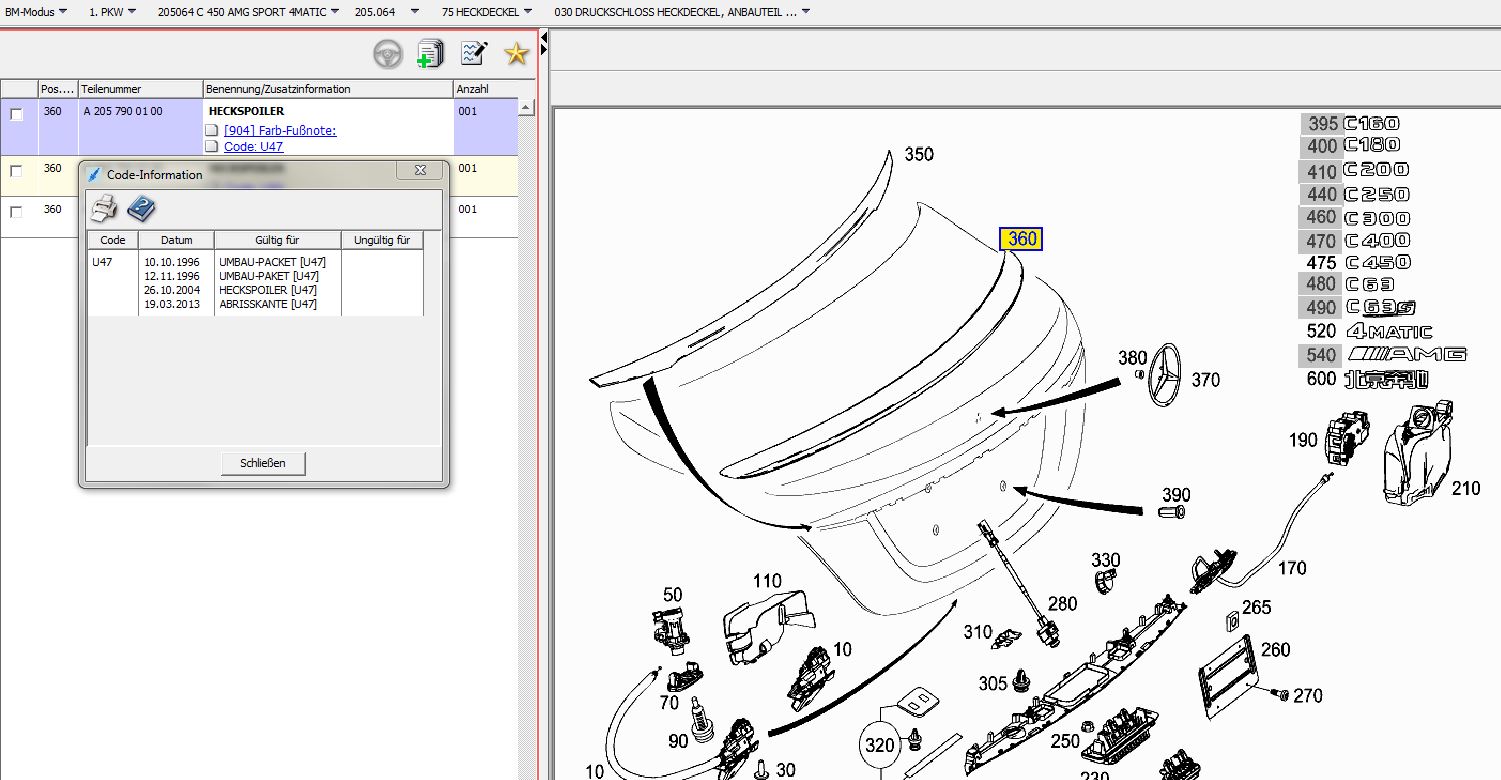Click the date 26.10.2004 in the dialog

point(171,290)
